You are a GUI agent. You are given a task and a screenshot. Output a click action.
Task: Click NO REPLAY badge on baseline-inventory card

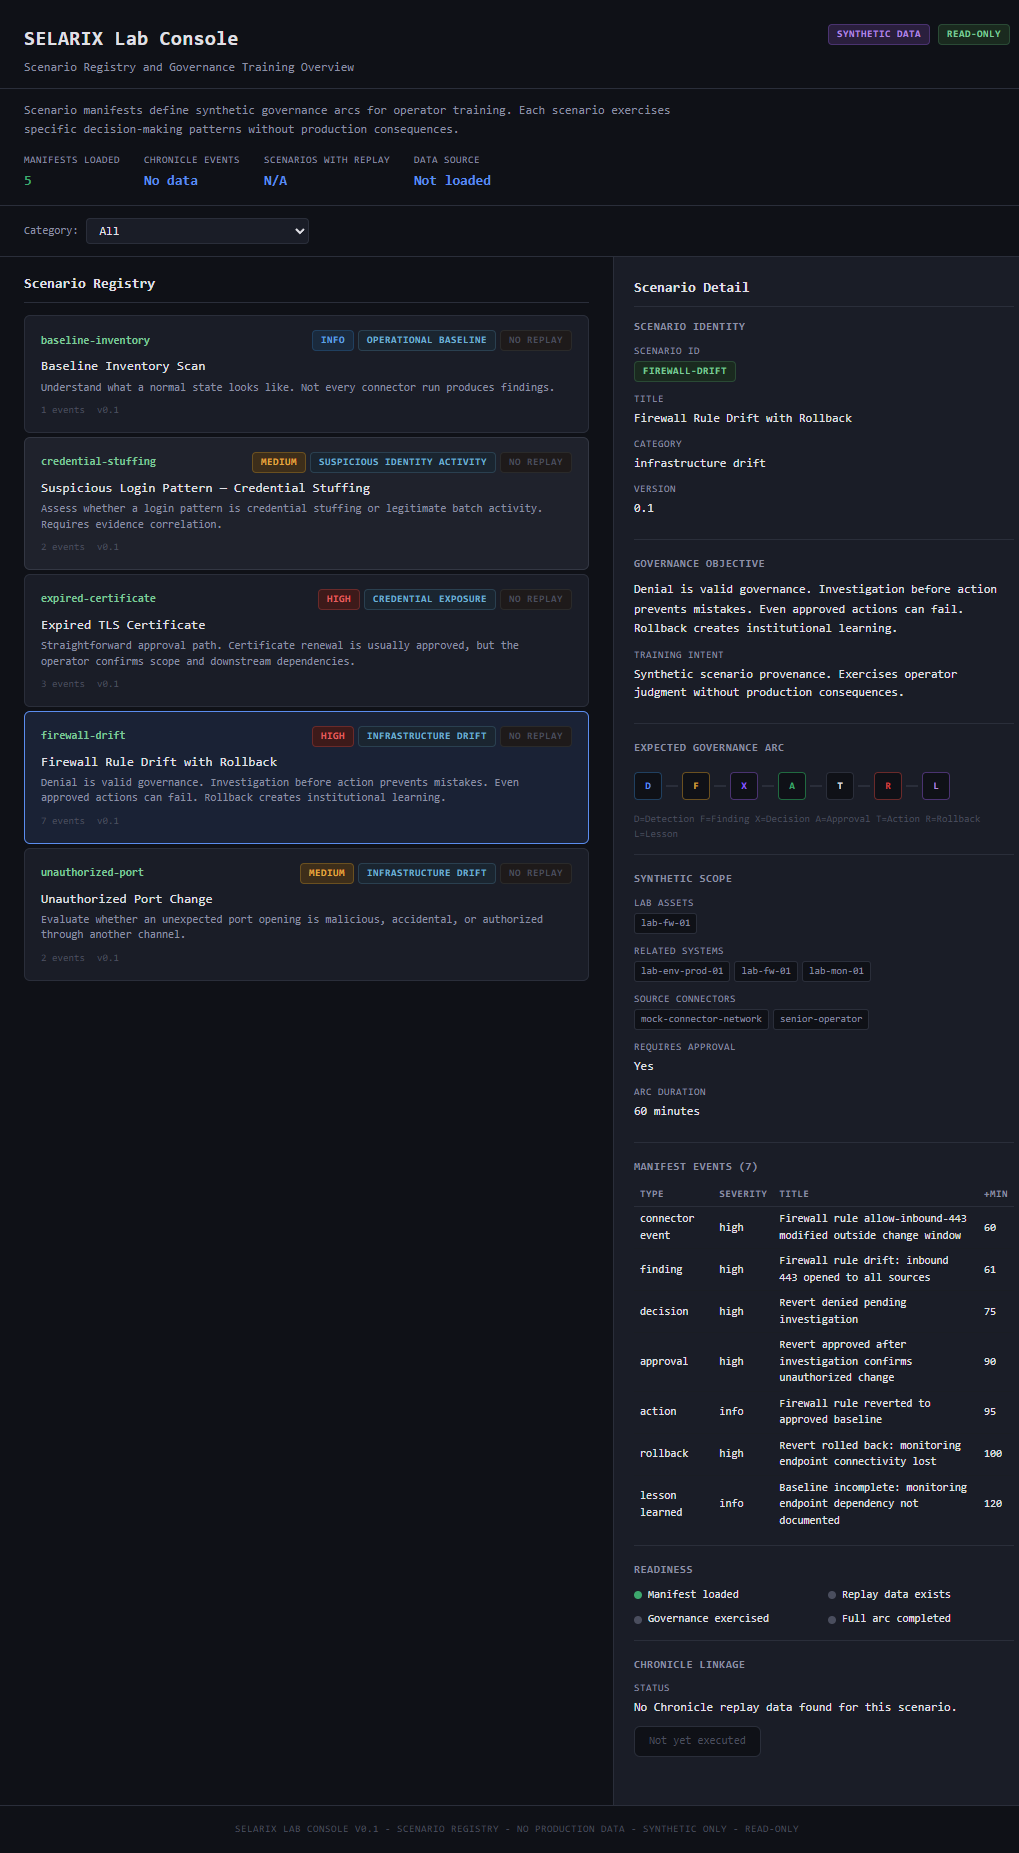tap(536, 340)
